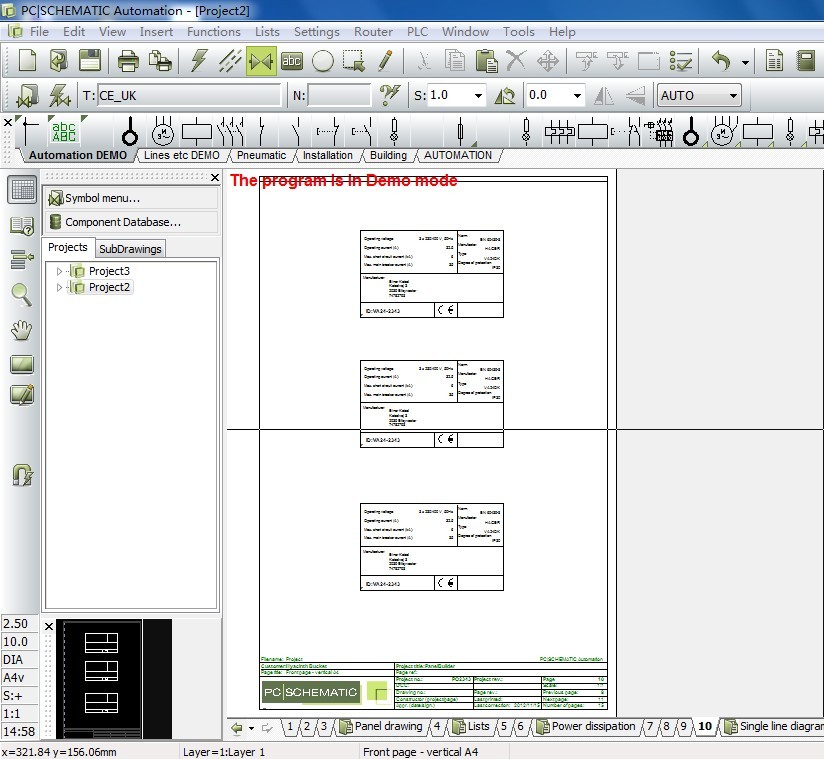The image size is (824, 760).
Task: Click the Print icon in toolbar
Action: tap(129, 61)
